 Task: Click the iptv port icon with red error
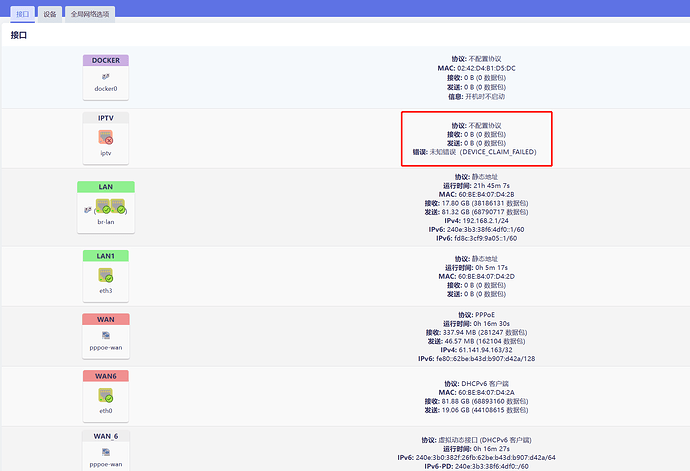[x=105, y=137]
